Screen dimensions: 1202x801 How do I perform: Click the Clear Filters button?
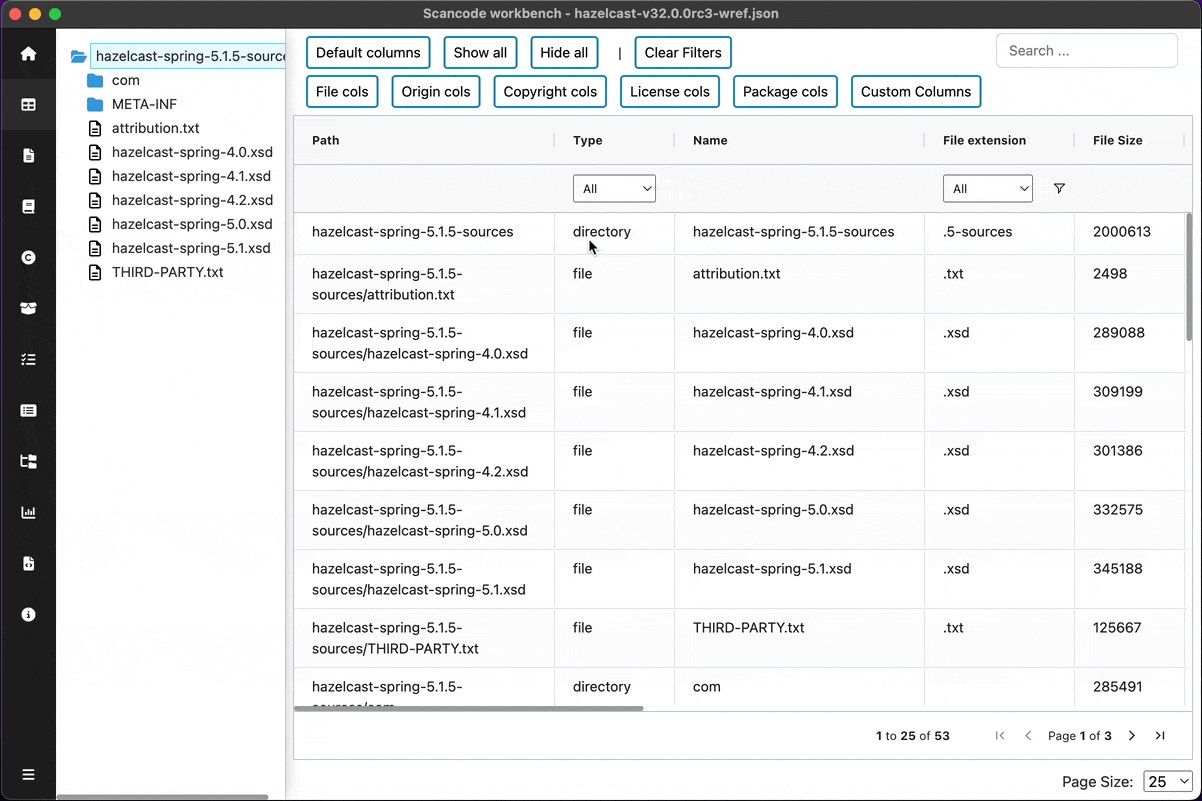683,53
